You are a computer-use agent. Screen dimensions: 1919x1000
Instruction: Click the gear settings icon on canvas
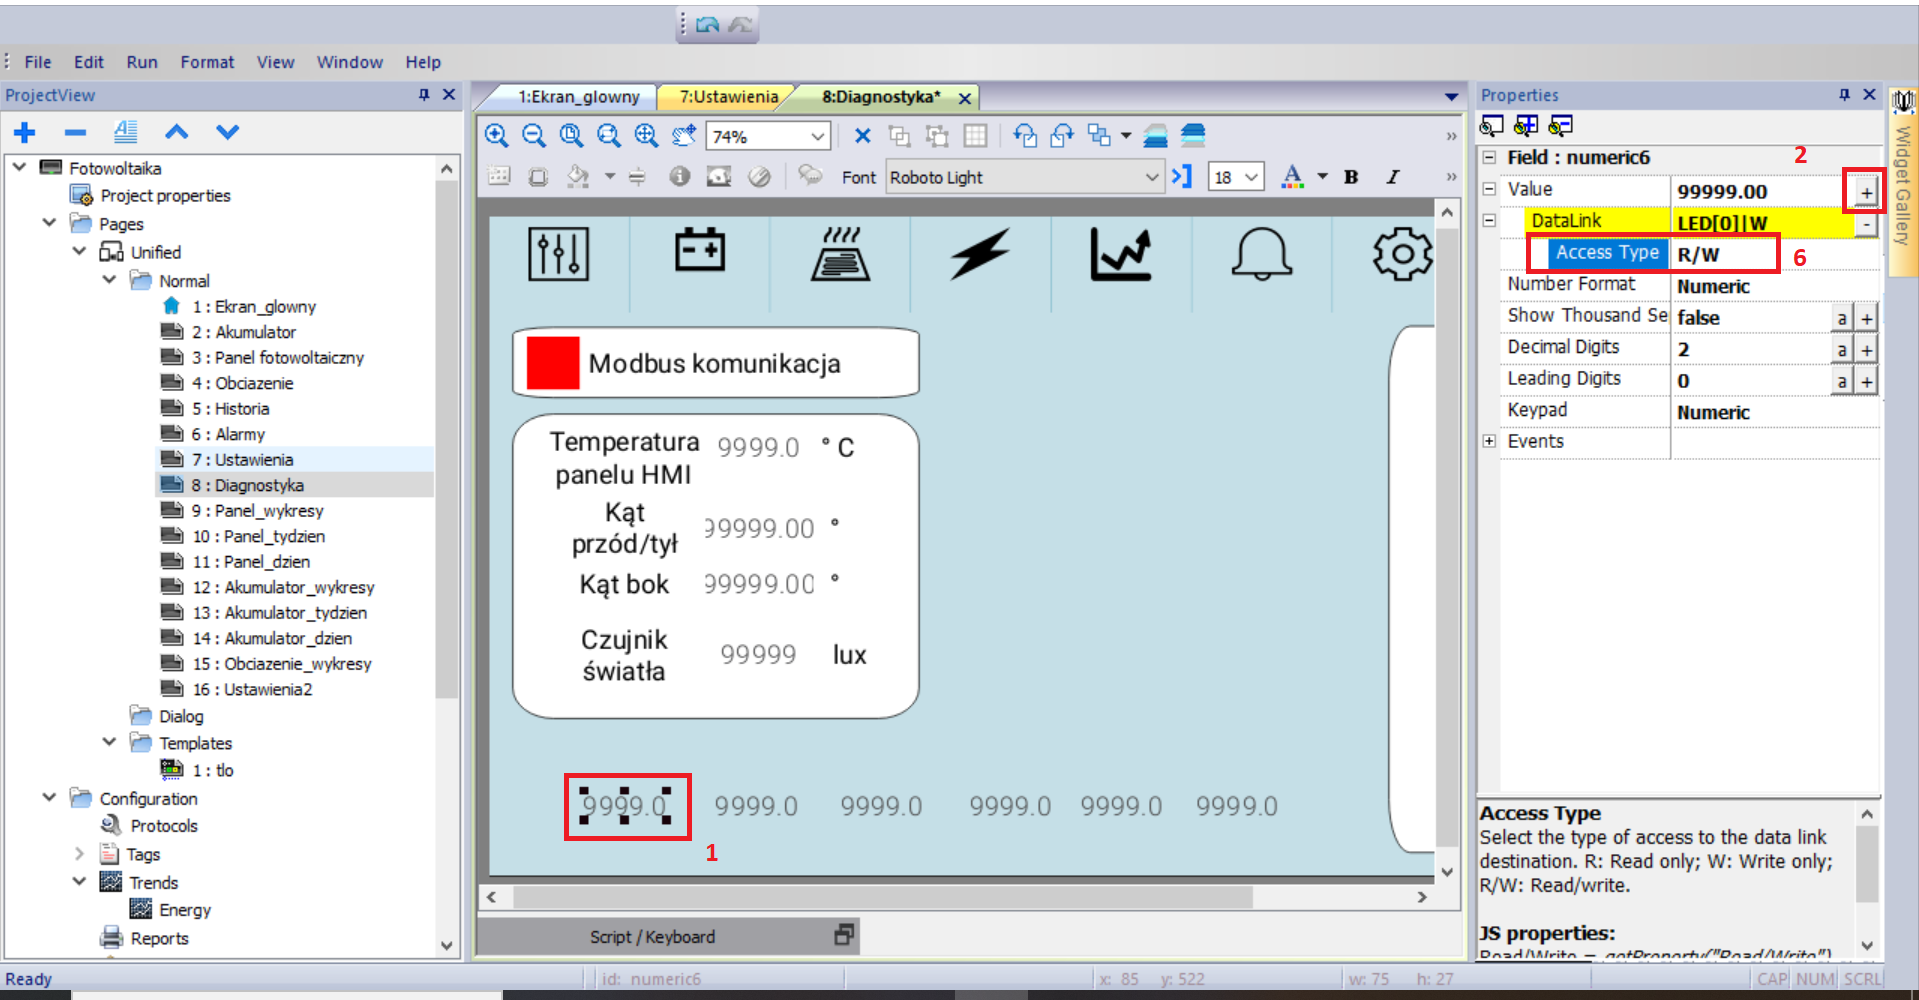(1403, 254)
